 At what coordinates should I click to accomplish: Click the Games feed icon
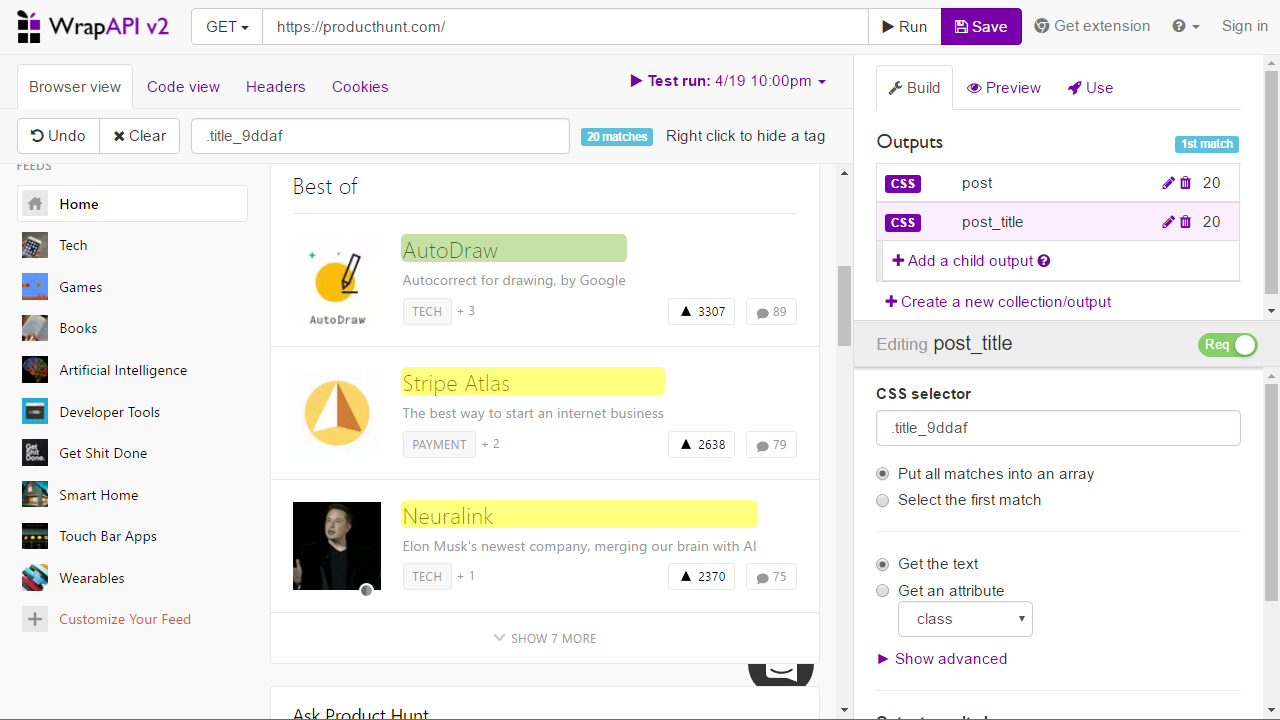click(35, 287)
